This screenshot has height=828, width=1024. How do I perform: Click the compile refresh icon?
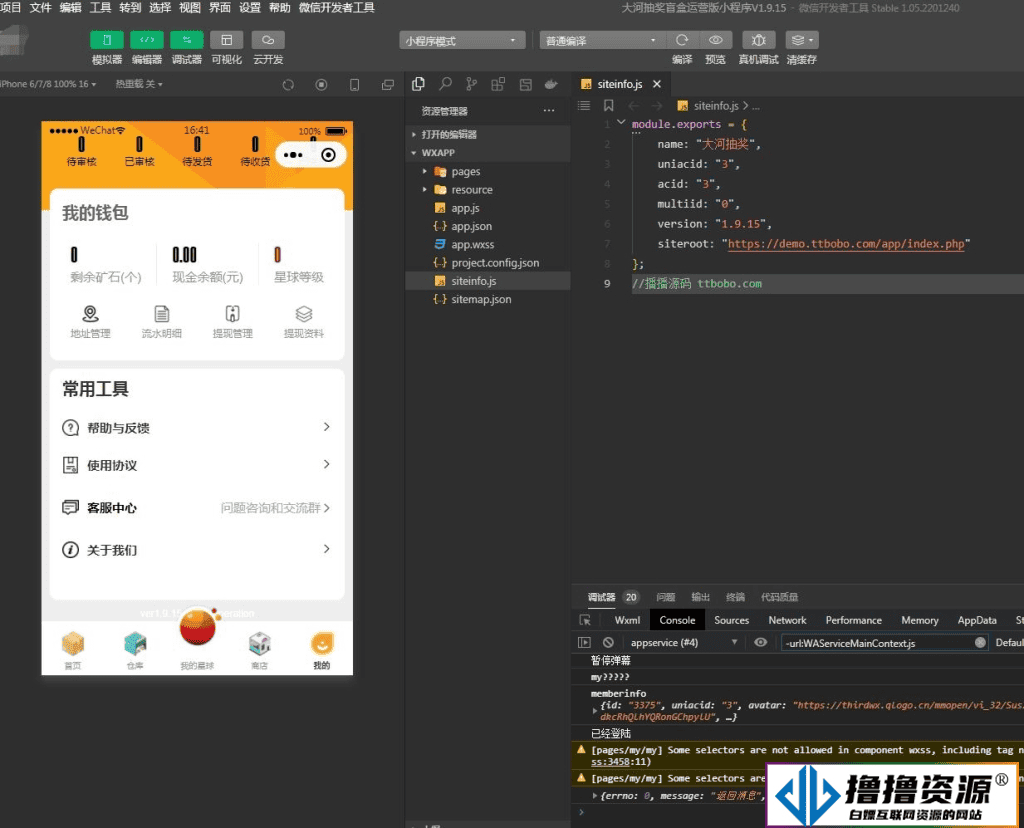(x=682, y=40)
